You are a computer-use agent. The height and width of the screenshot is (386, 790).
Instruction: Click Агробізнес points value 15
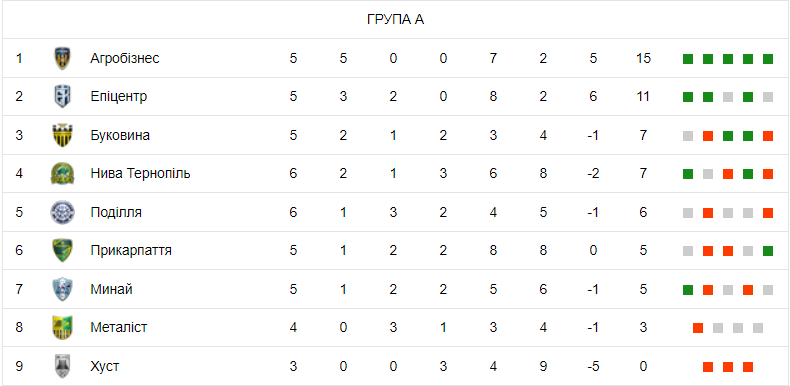(643, 58)
